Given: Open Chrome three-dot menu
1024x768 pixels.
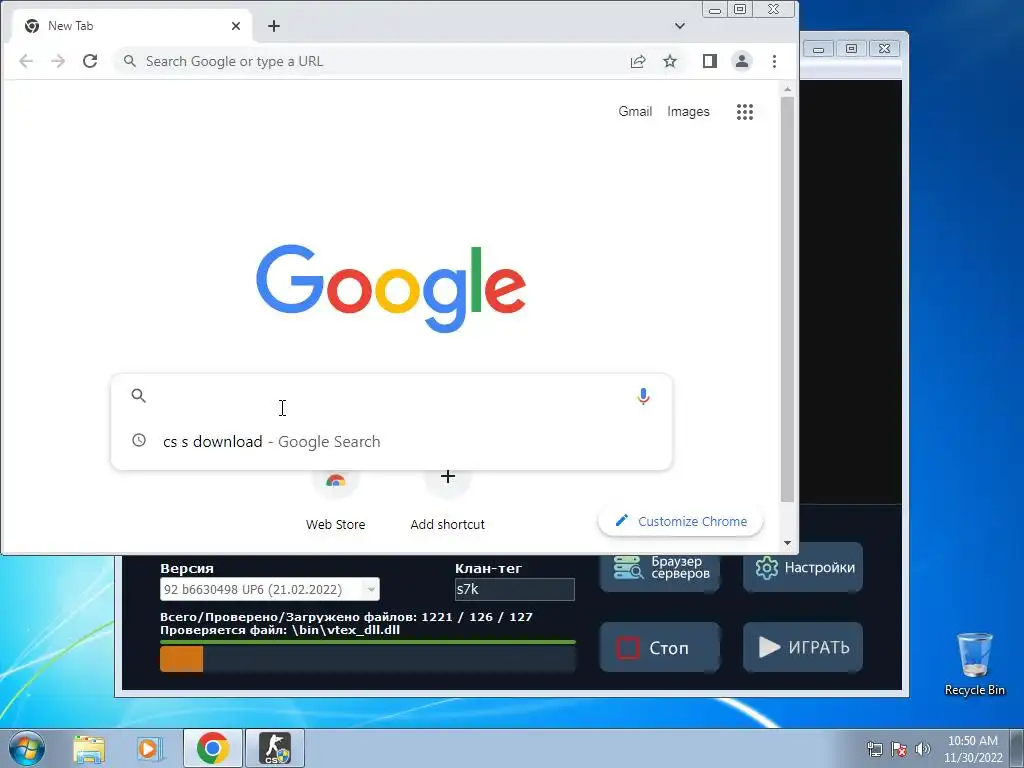Looking at the screenshot, I should (x=775, y=61).
